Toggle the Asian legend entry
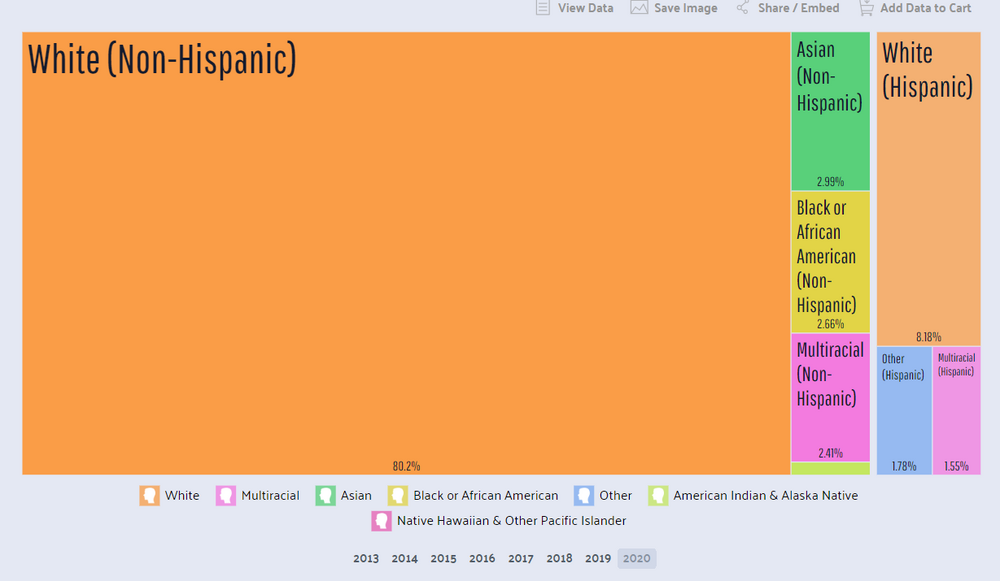Screen dimensions: 1000x581 pos(324,495)
